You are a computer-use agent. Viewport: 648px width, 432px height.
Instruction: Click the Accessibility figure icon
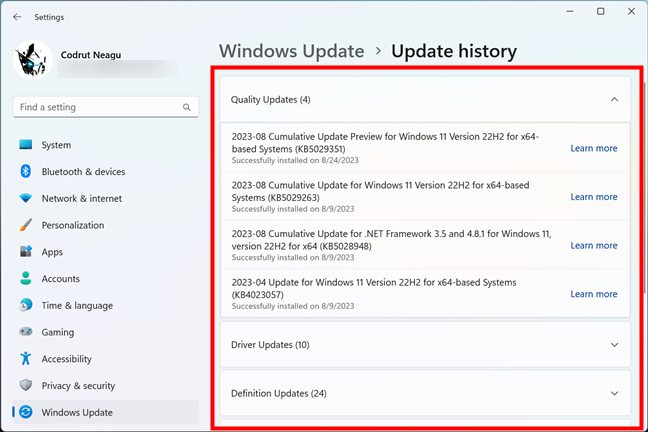tap(26, 358)
